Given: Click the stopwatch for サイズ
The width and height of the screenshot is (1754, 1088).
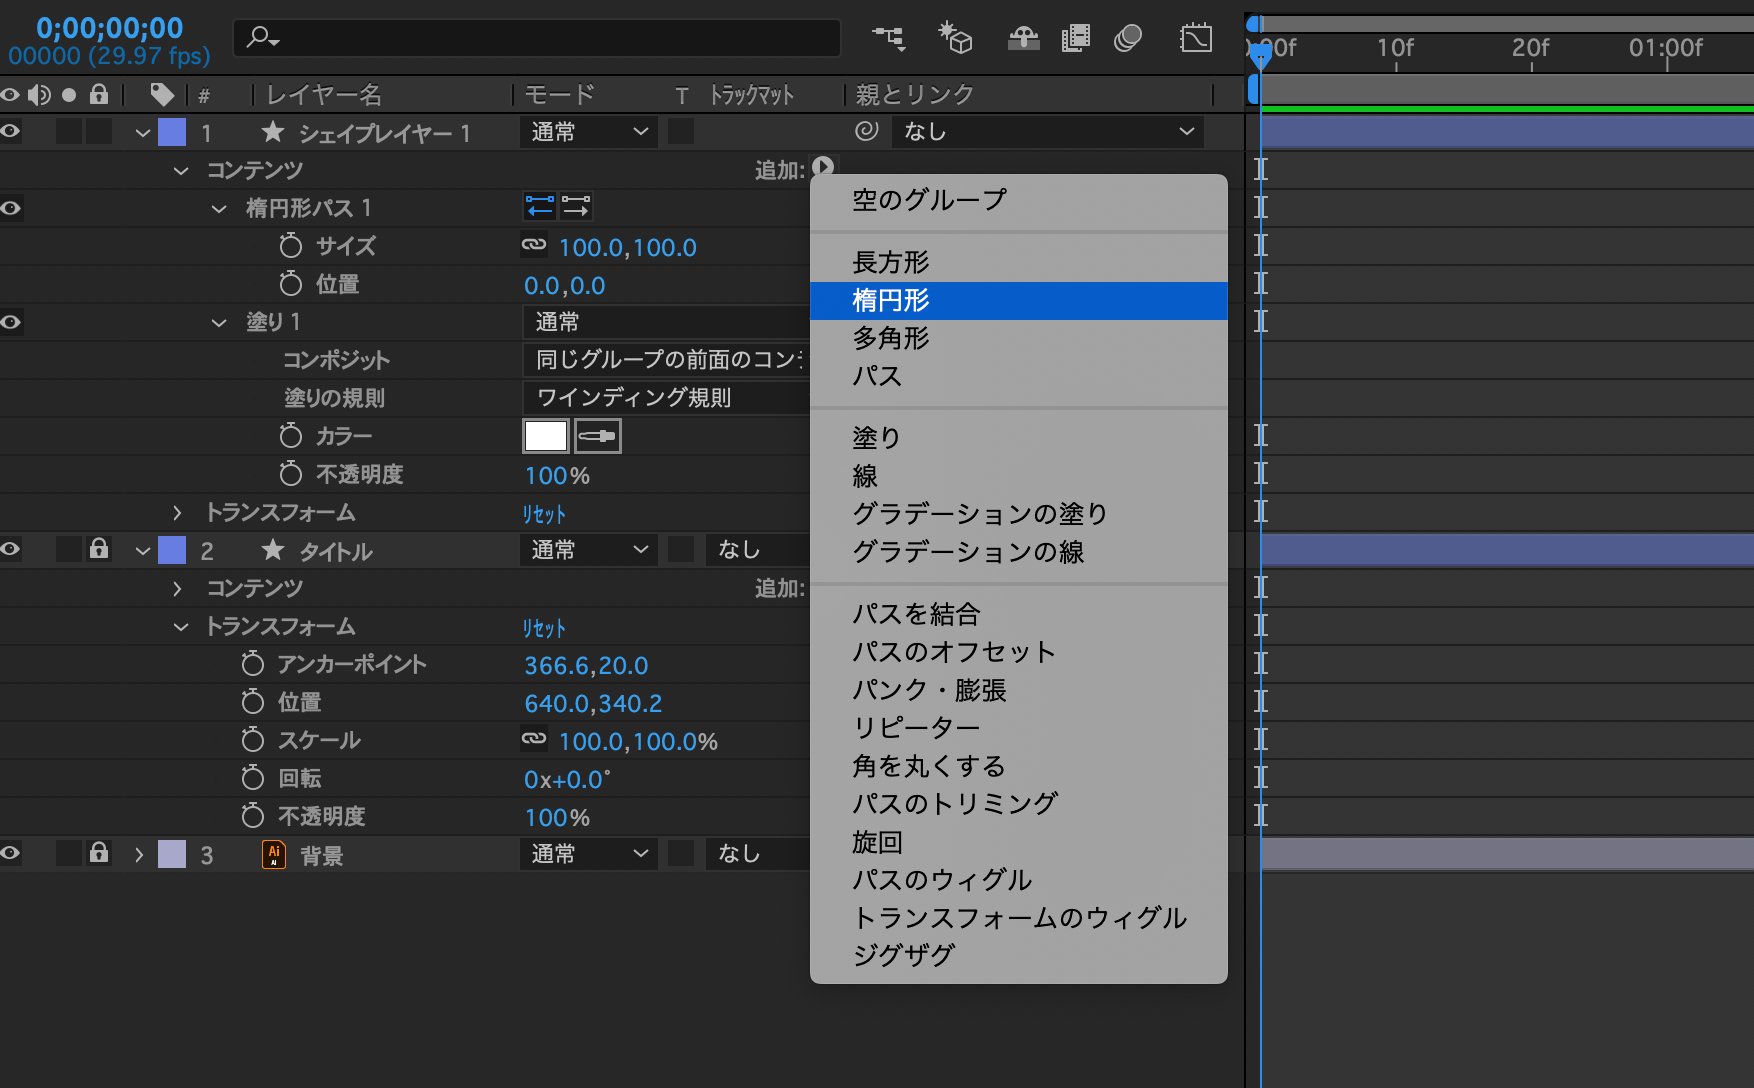Looking at the screenshot, I should tap(291, 246).
